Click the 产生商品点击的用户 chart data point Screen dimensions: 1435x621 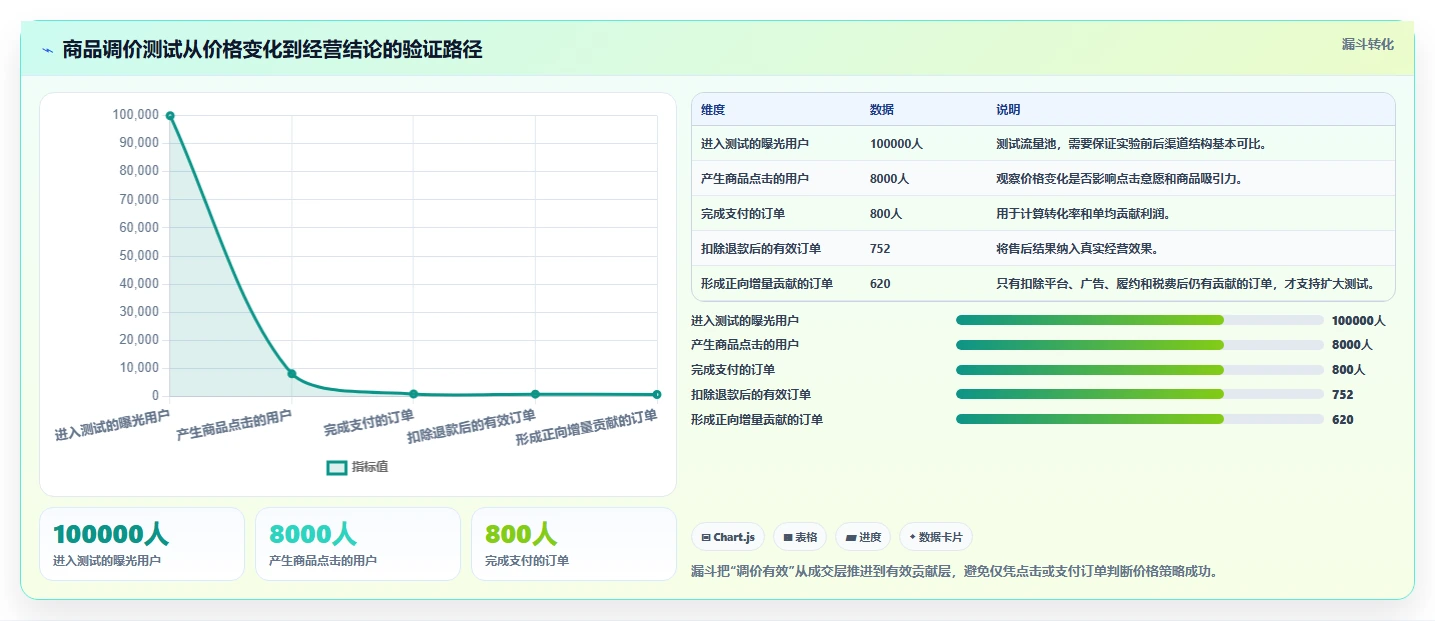(292, 374)
